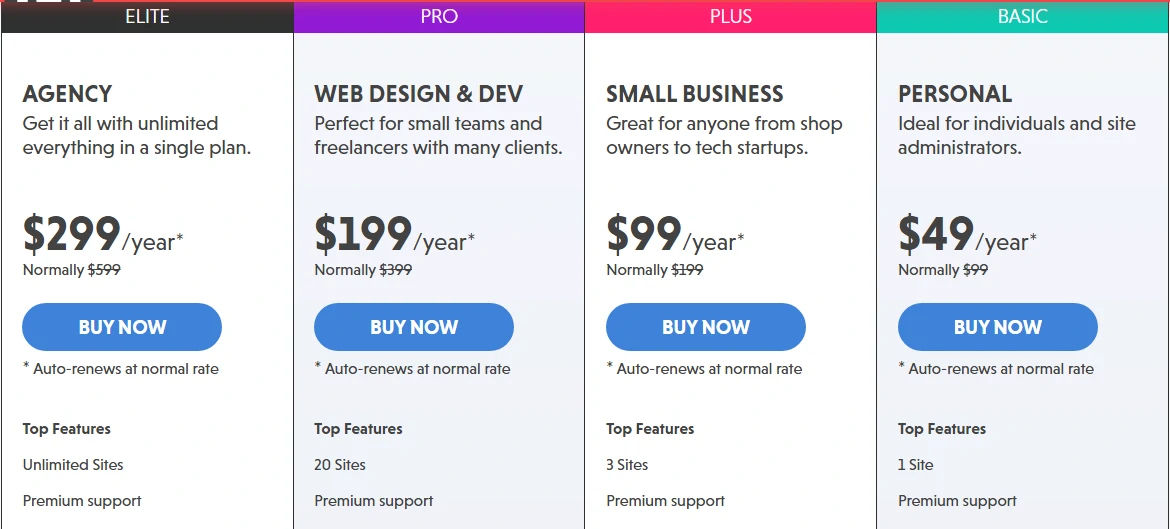Click the $99/year price

point(675,234)
